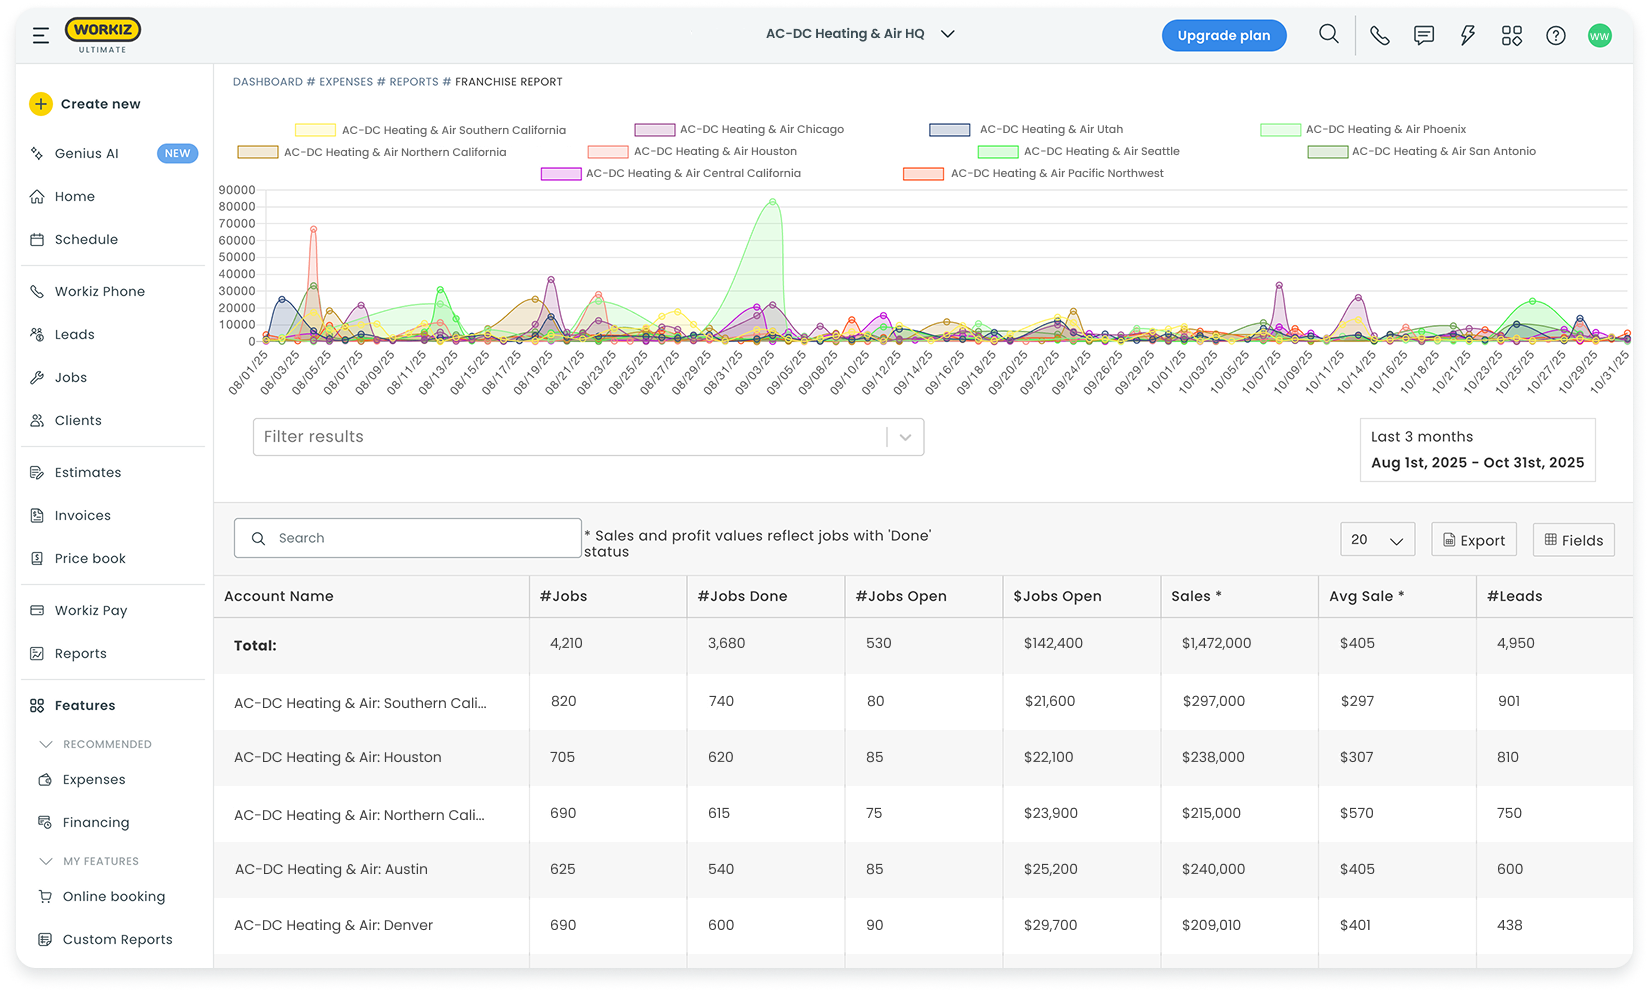1649x992 pixels.
Task: Open the messages chat icon
Action: 1423,36
